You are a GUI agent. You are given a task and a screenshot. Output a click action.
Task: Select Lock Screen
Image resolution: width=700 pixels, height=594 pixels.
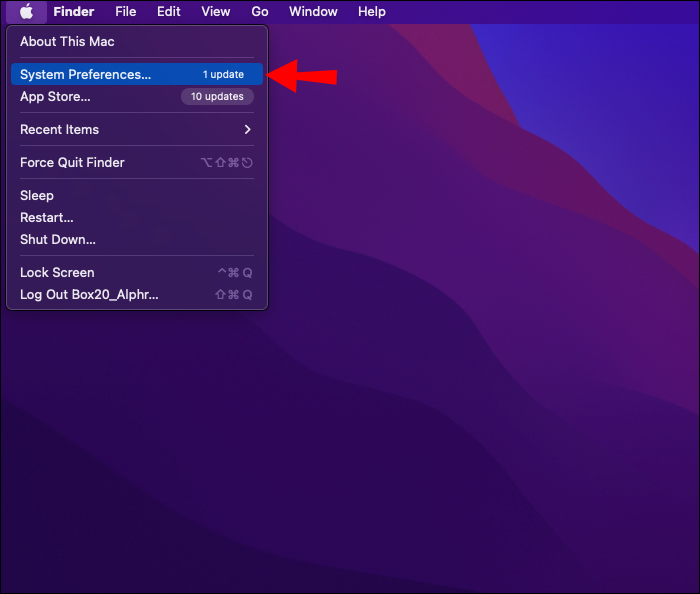pos(137,272)
